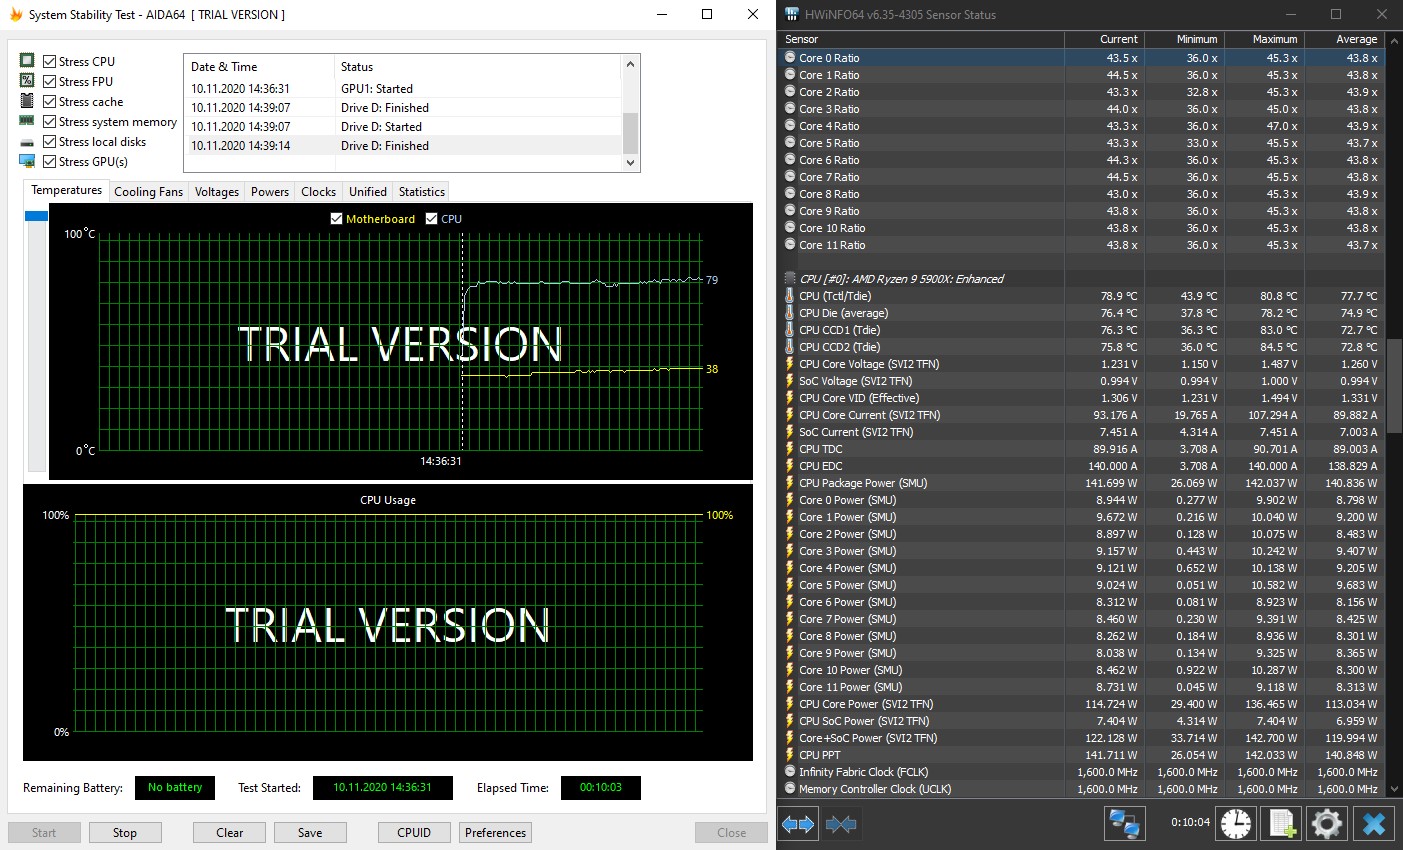Toggle CPU temperature graph checkbox

(x=431, y=218)
